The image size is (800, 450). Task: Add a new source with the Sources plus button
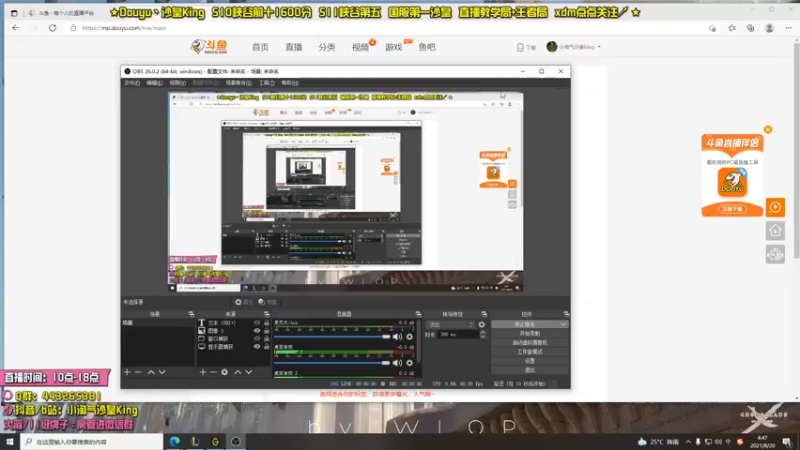click(x=203, y=372)
